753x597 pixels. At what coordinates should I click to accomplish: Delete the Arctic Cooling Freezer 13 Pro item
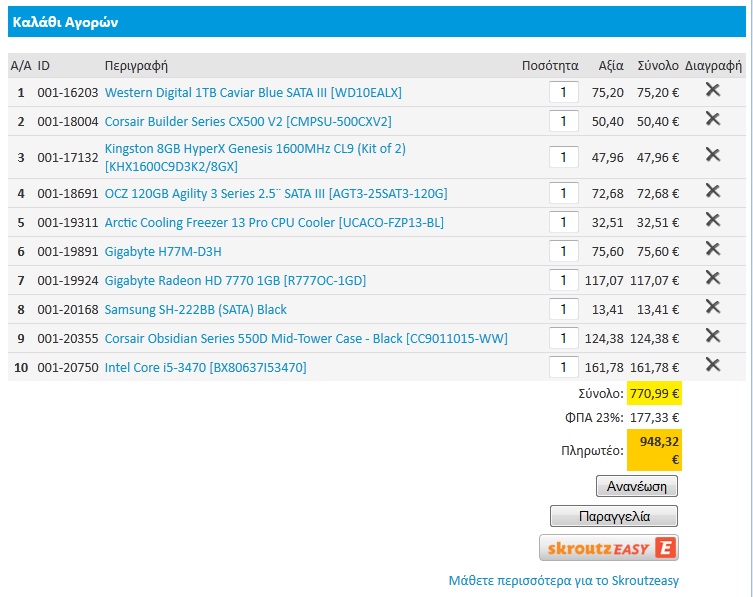click(x=713, y=219)
